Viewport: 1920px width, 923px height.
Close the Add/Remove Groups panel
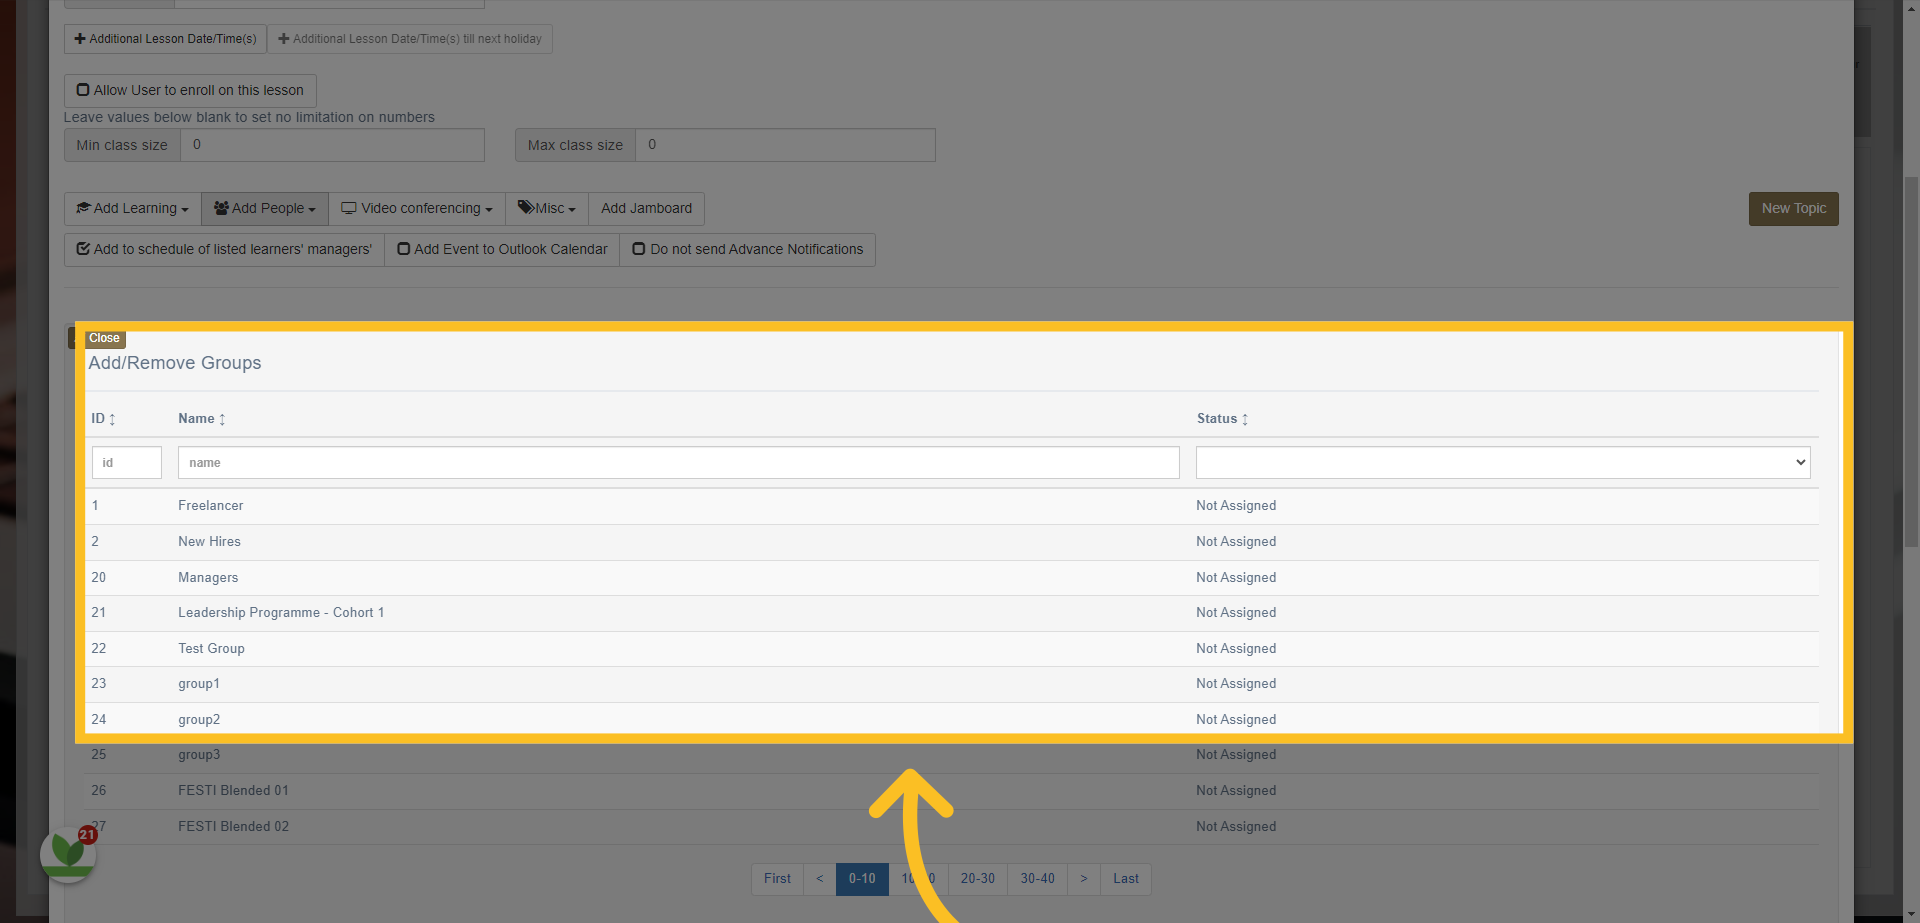[x=104, y=338]
